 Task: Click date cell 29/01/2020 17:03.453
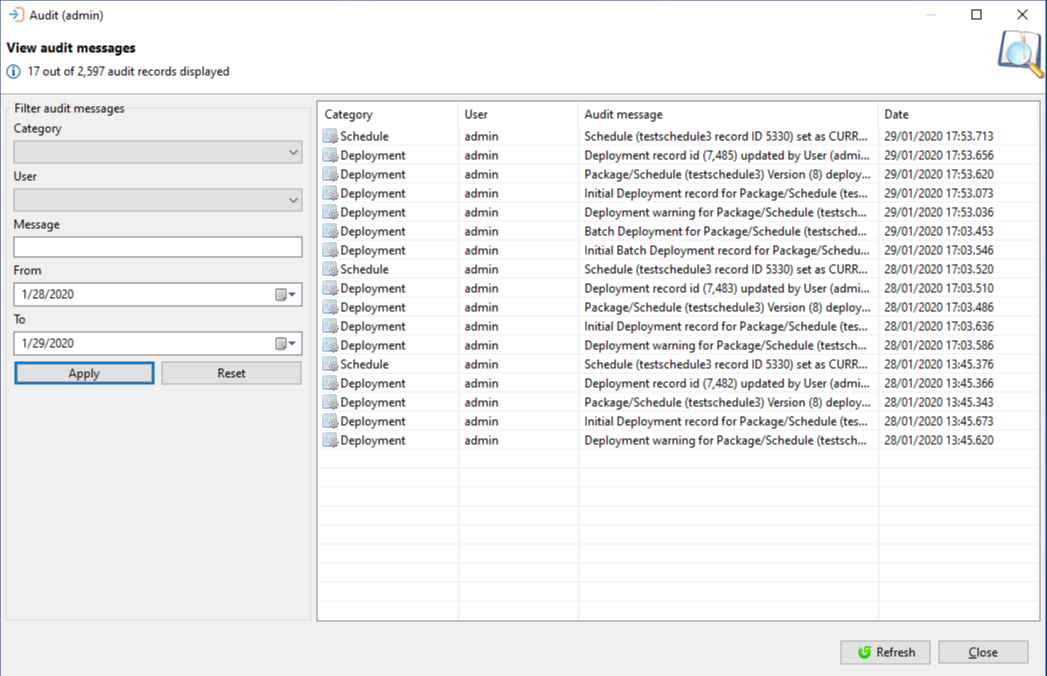pos(938,231)
